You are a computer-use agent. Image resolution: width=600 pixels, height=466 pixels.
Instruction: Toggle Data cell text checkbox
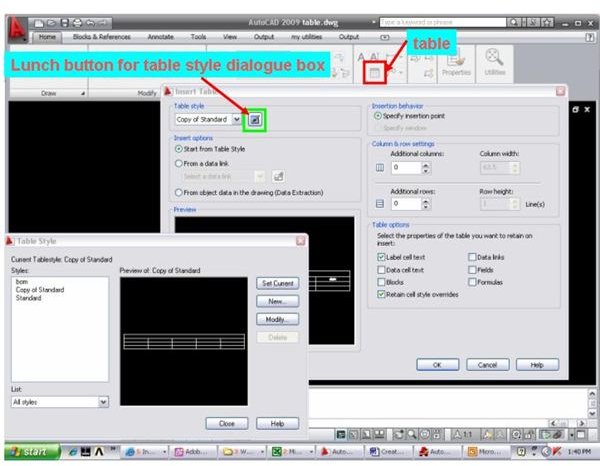click(x=381, y=270)
